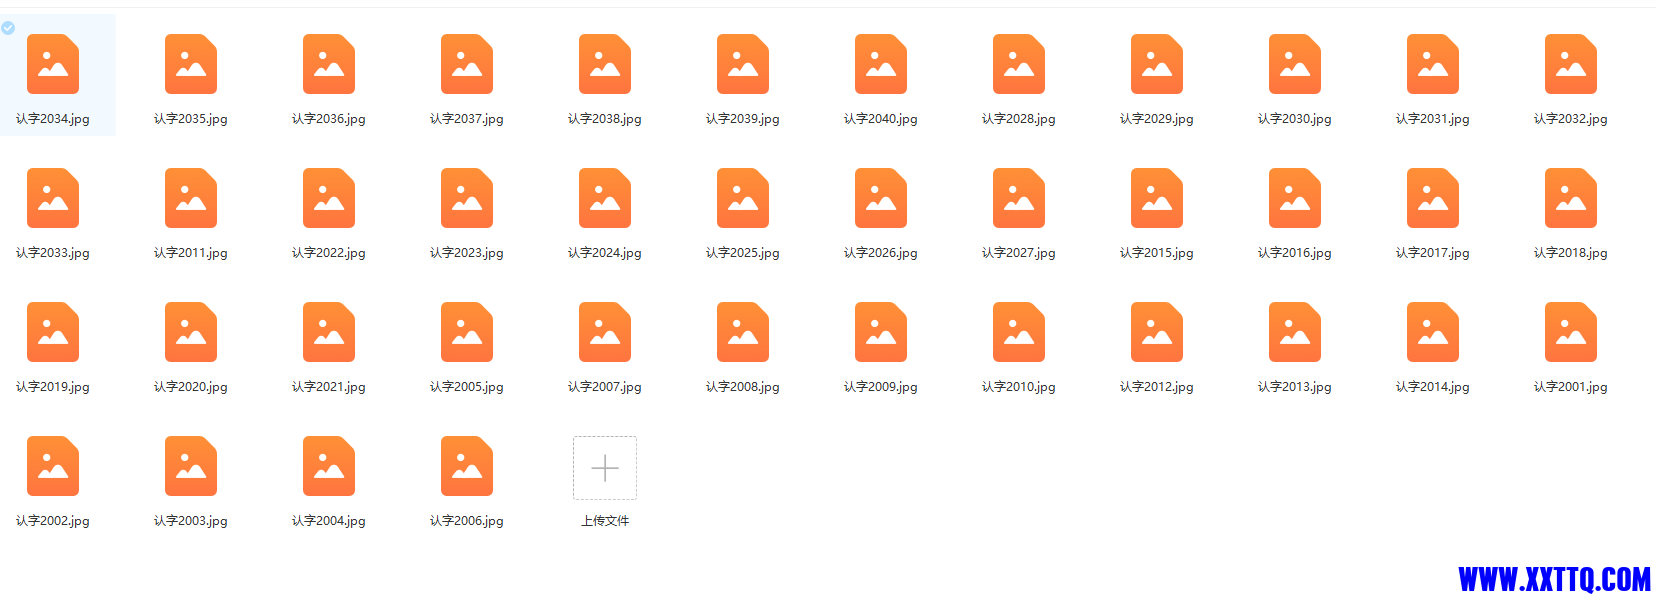Viewport: 1656px width, 599px height.
Task: Click the image file icon for 认字2019.jpg
Action: (53, 332)
